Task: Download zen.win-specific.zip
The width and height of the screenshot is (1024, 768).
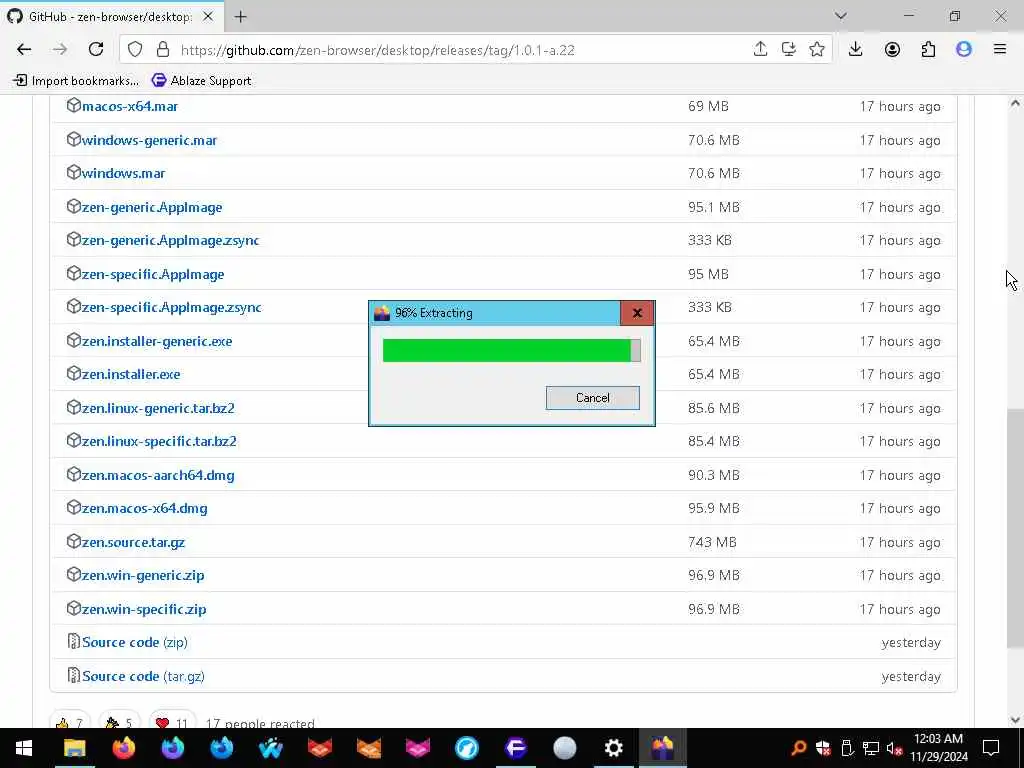Action: click(144, 610)
